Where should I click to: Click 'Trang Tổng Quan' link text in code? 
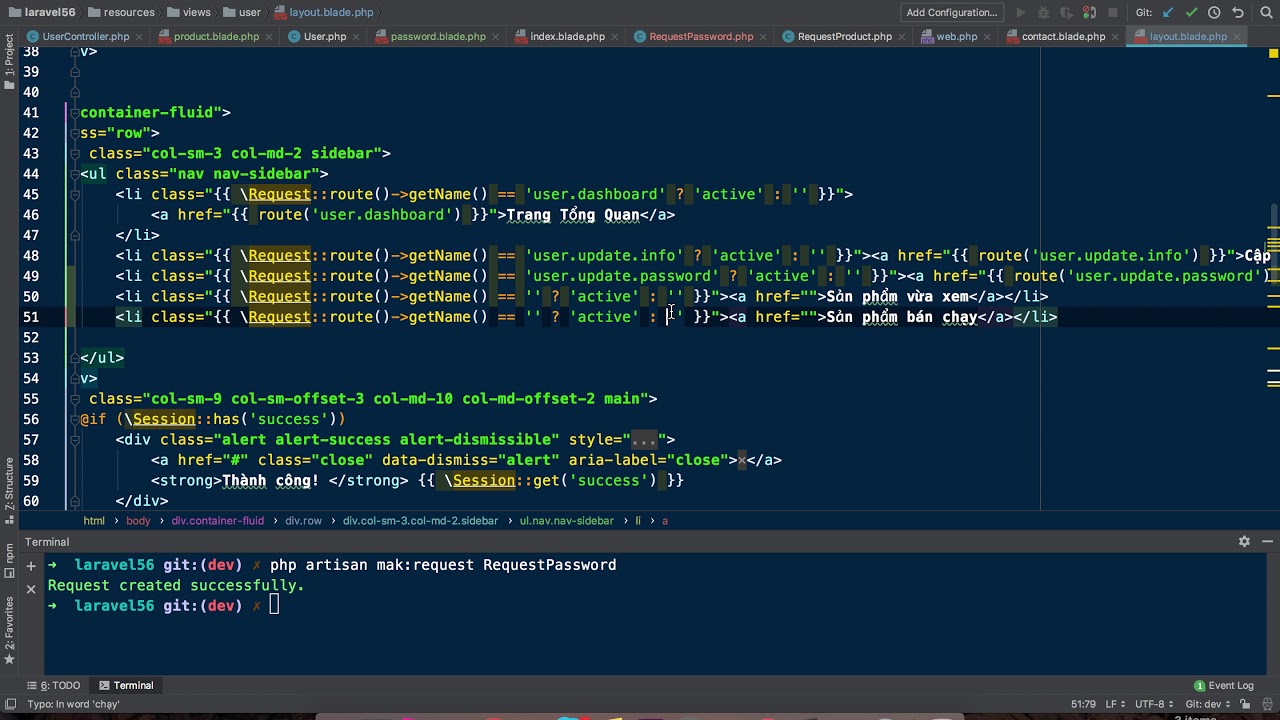pyautogui.click(x=572, y=215)
